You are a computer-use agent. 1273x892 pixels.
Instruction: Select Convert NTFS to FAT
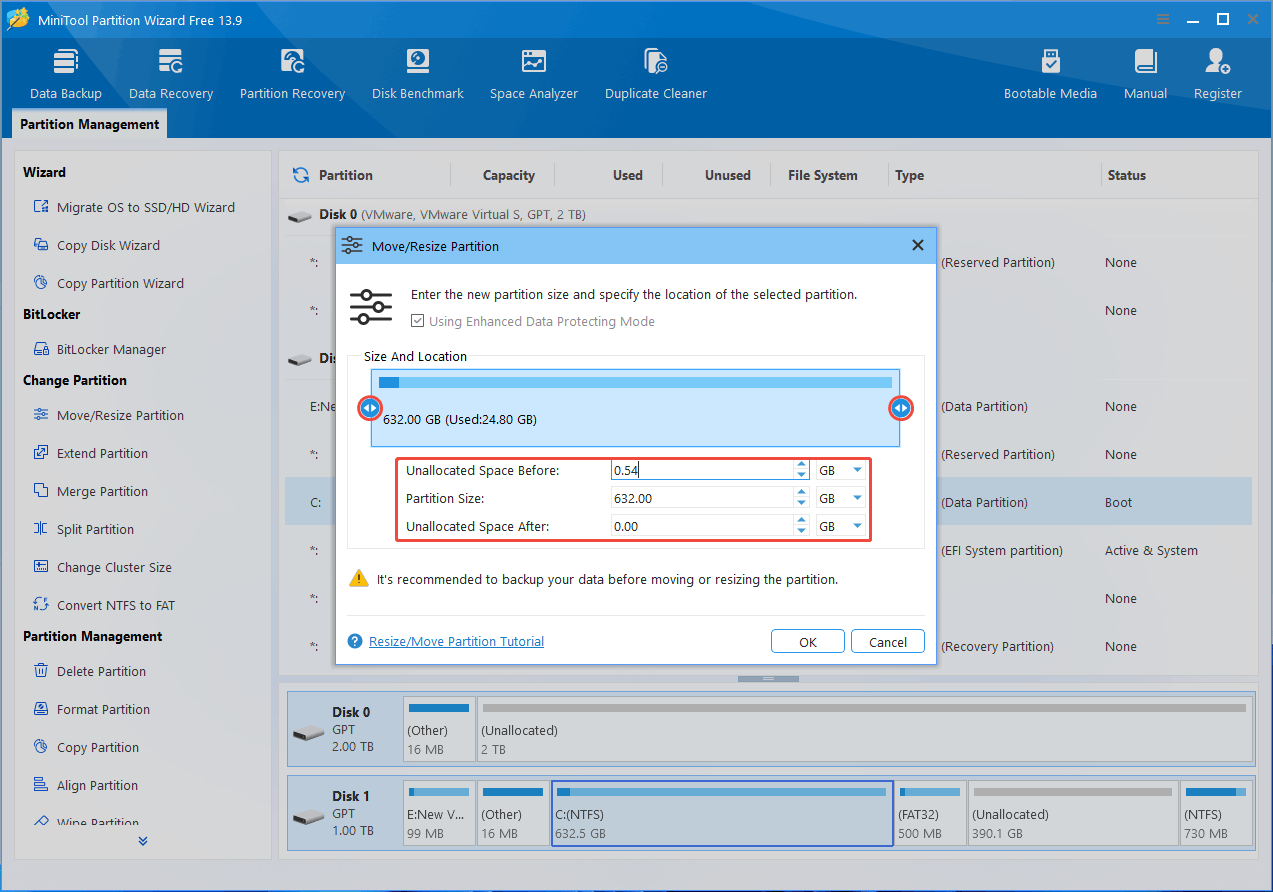pyautogui.click(x=104, y=605)
